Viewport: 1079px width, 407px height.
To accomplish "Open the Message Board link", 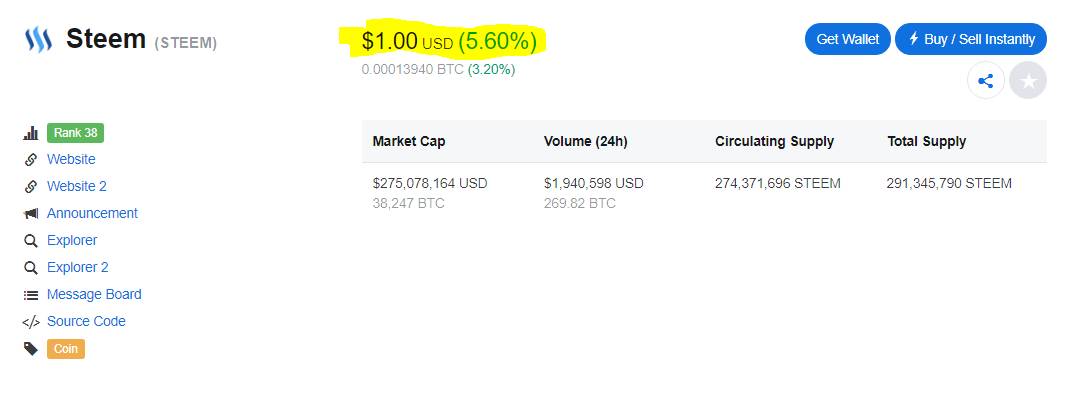I will 94,294.
